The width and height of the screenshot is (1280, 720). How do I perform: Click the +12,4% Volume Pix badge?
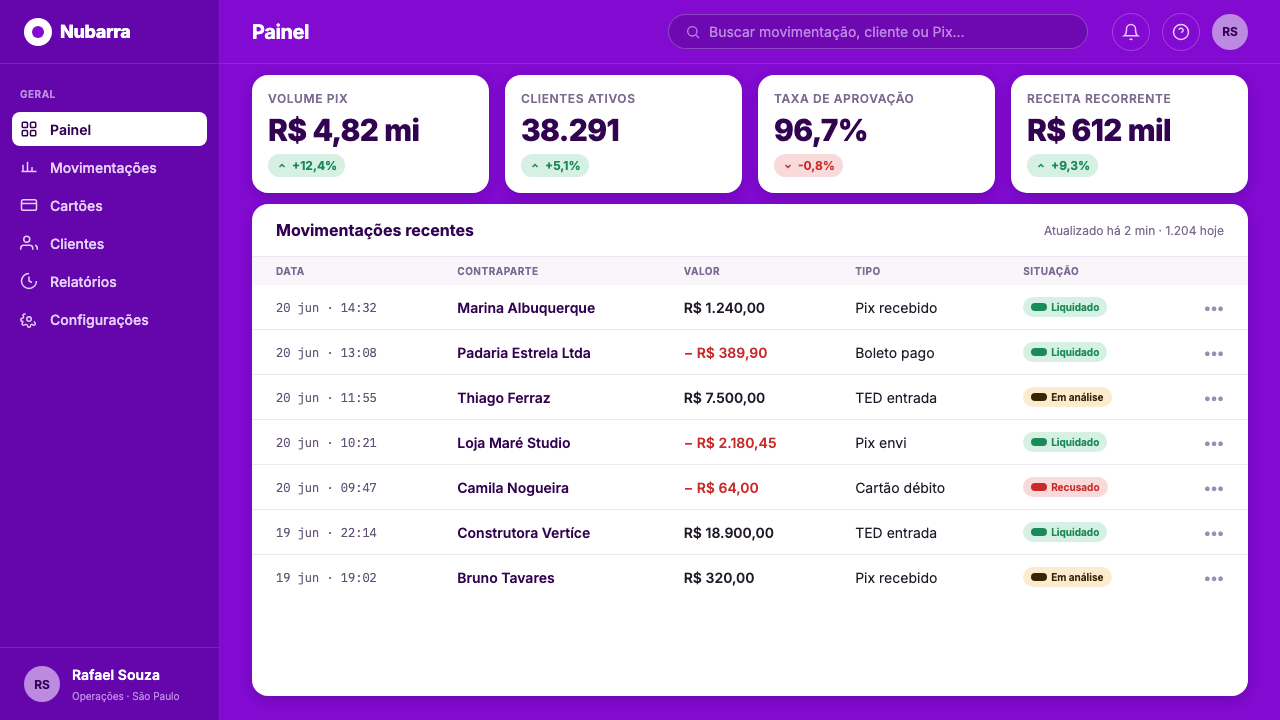pos(306,165)
